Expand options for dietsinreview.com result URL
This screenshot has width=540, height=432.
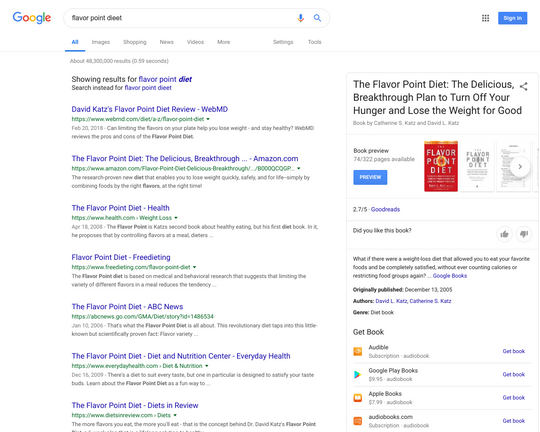(175, 415)
